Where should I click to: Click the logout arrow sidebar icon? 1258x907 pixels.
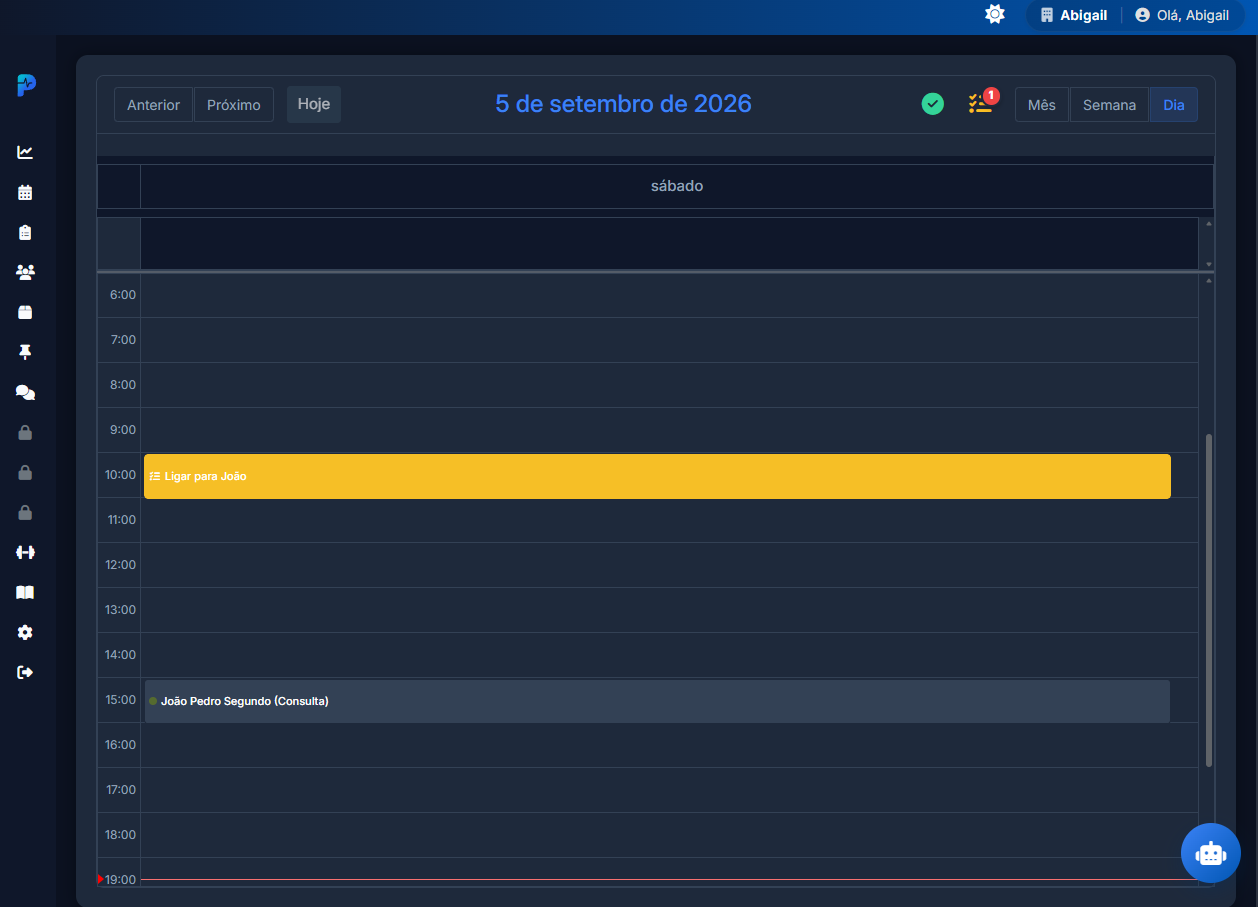coord(25,672)
